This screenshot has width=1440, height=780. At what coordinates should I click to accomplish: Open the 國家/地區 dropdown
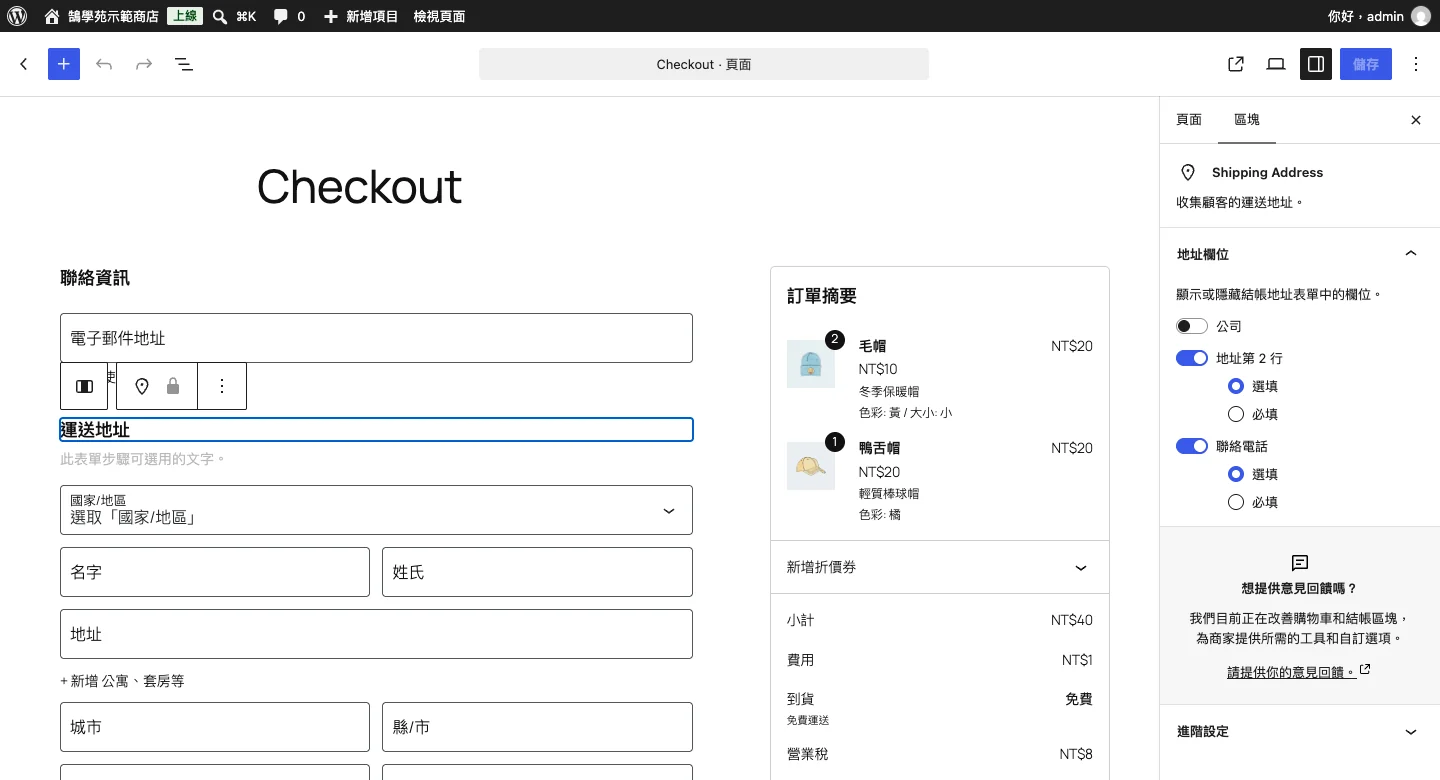tap(376, 510)
